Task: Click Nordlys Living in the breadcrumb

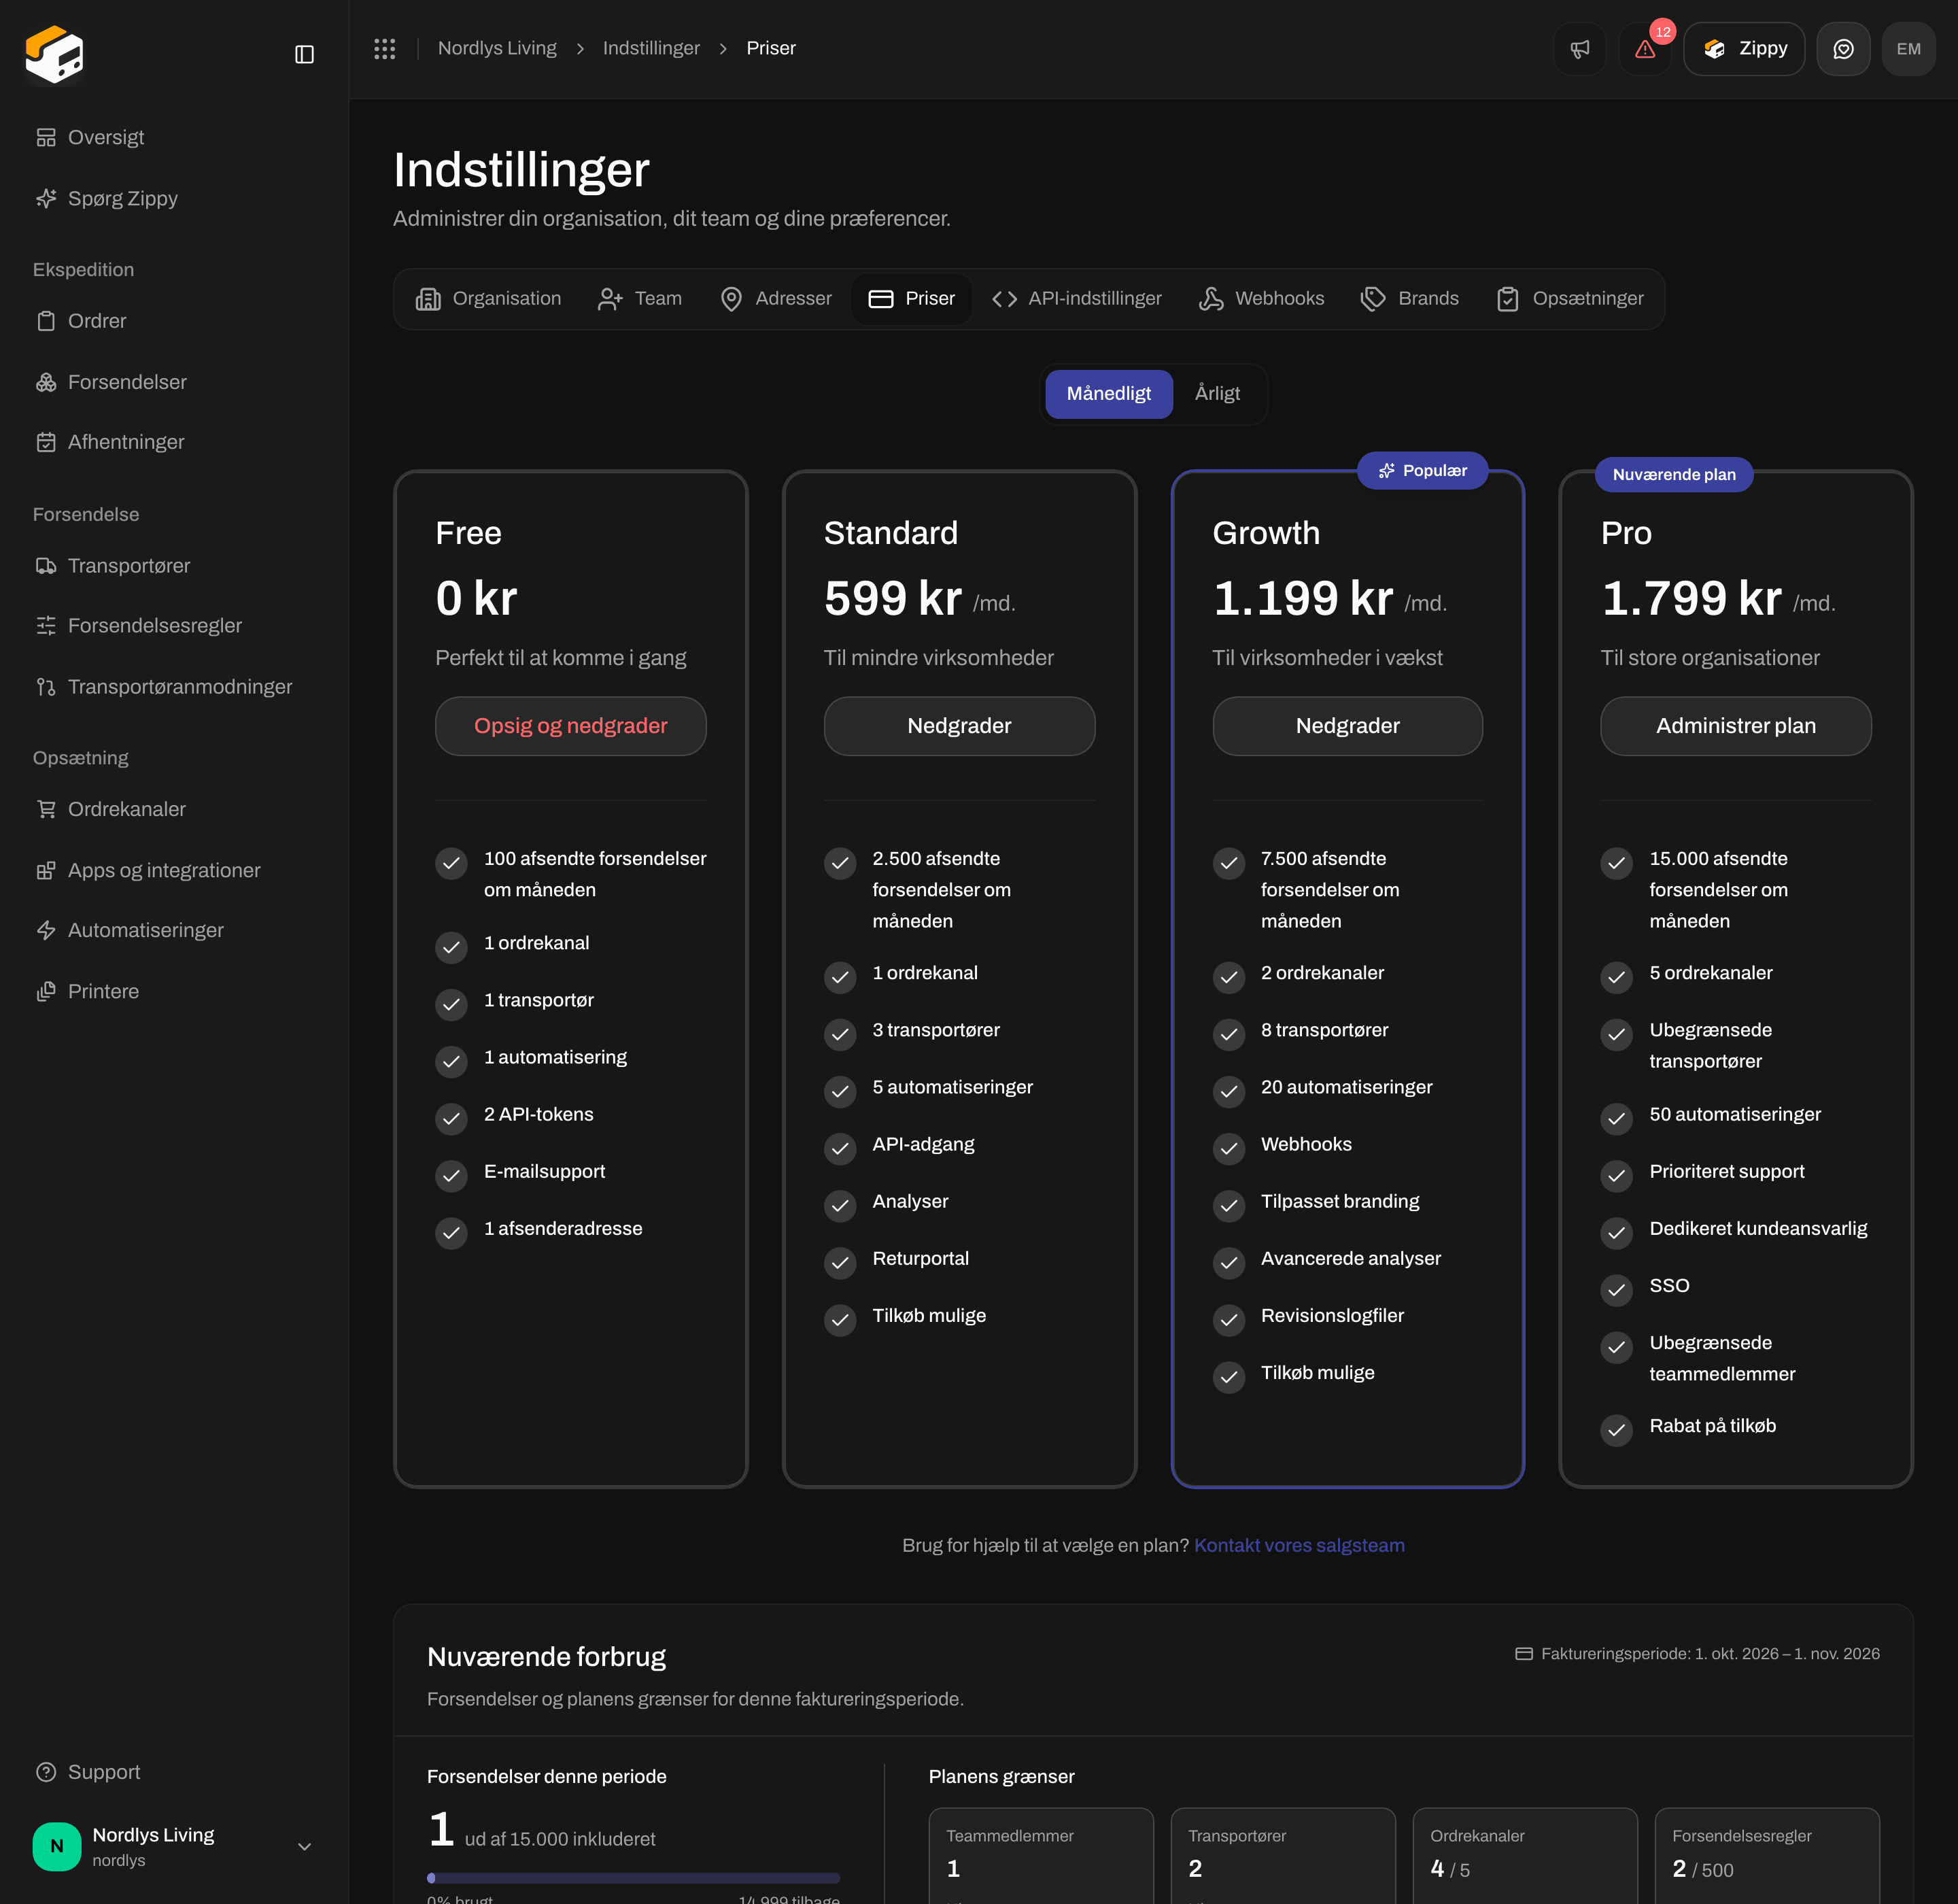Action: (x=497, y=48)
